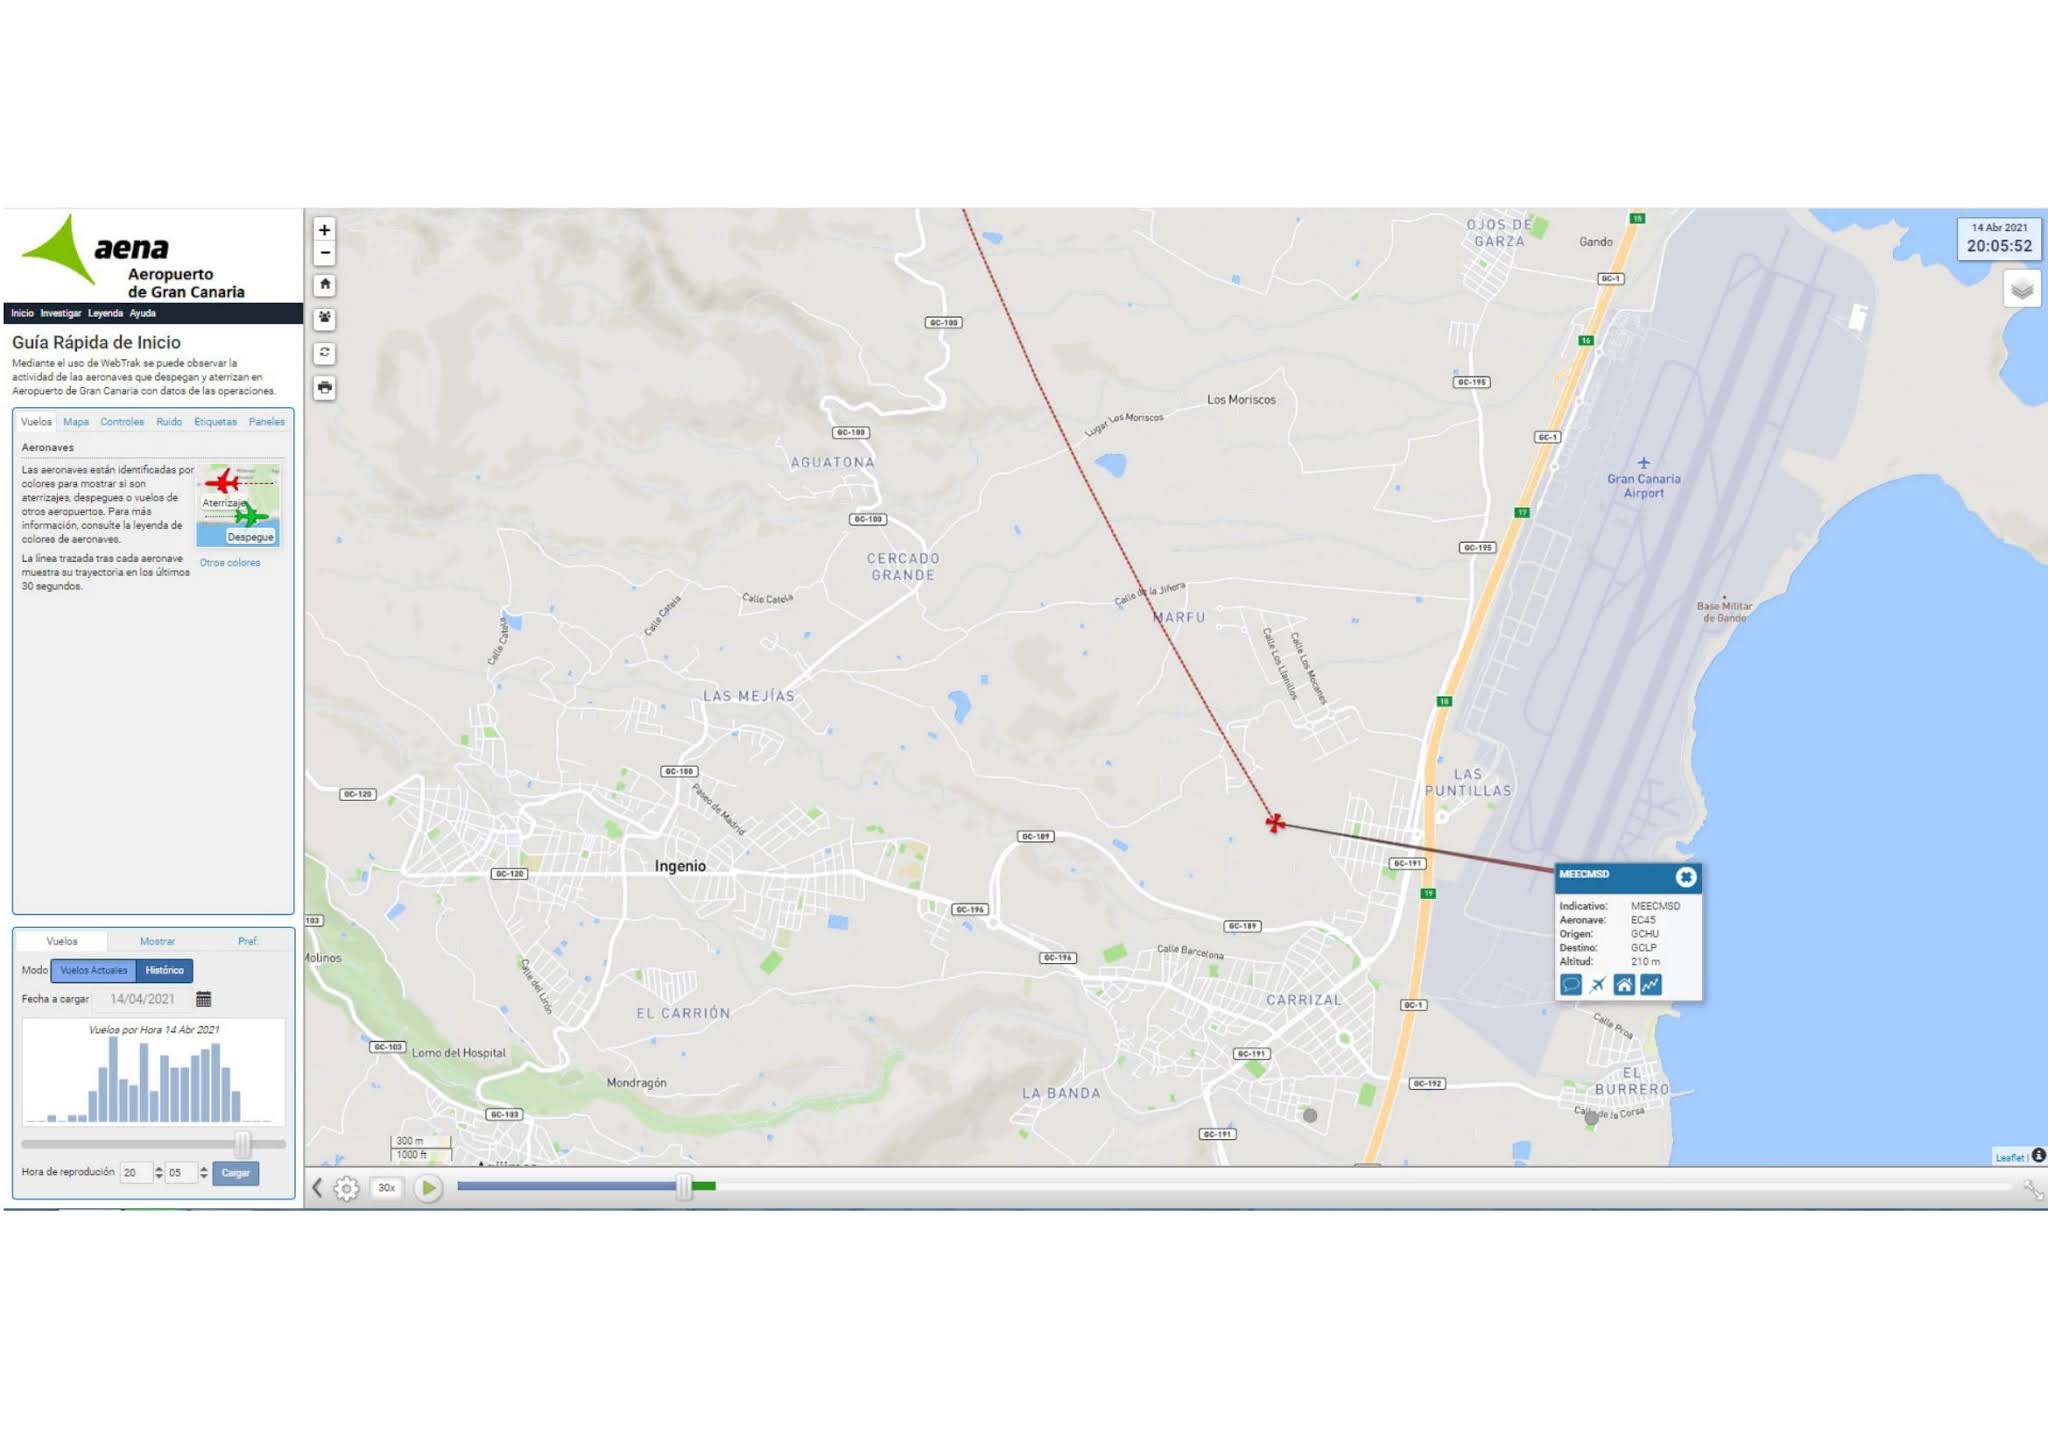The image size is (2048, 1448).
Task: Show altitude graph in MEECMSD popup
Action: coord(1650,985)
